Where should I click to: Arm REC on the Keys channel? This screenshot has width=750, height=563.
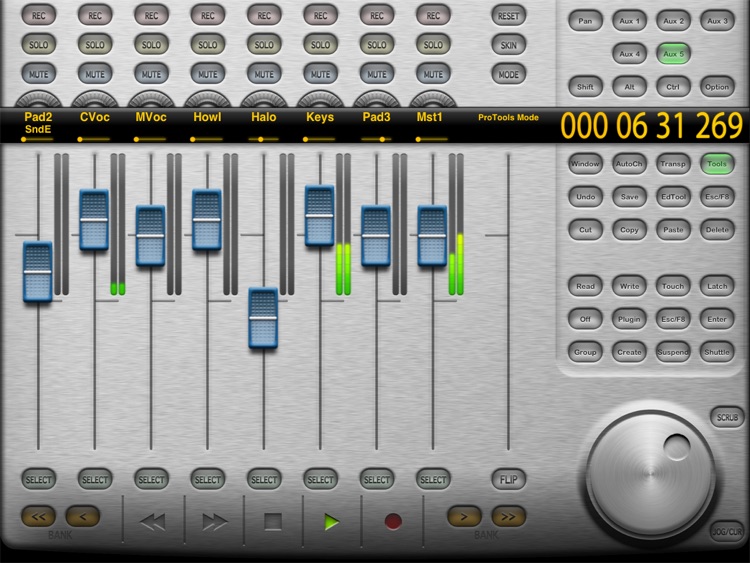(x=320, y=15)
